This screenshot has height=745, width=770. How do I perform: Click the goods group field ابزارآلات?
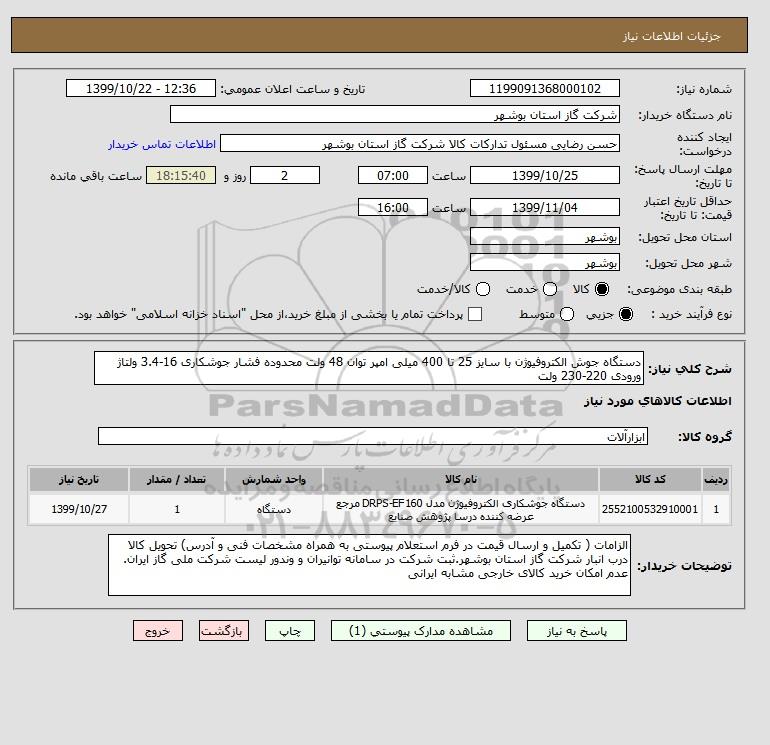click(373, 436)
